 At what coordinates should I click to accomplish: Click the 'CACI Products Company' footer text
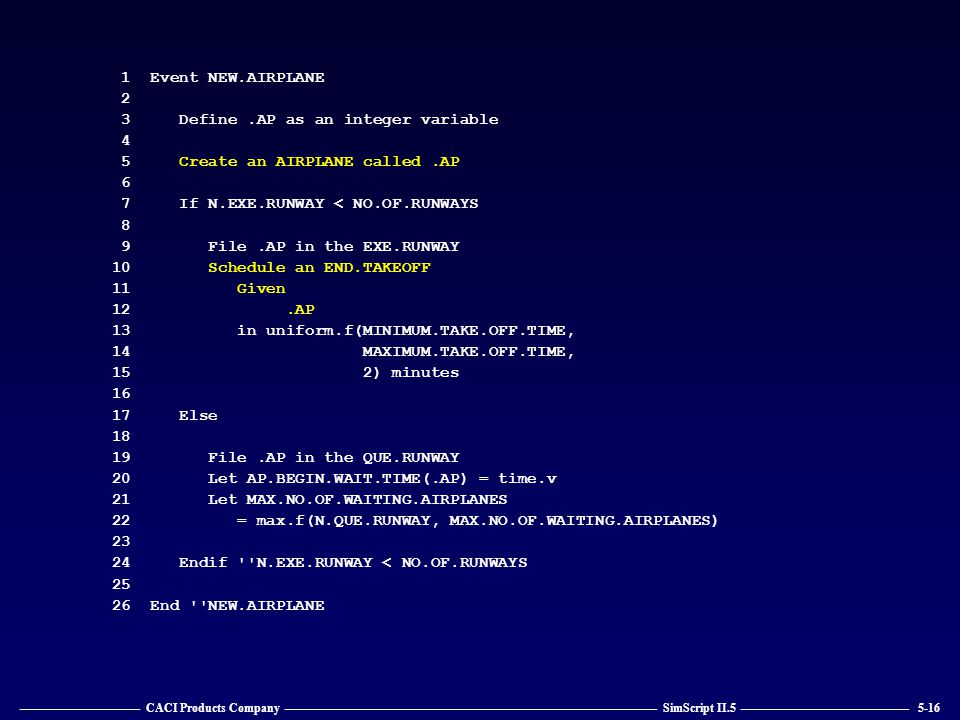(212, 708)
